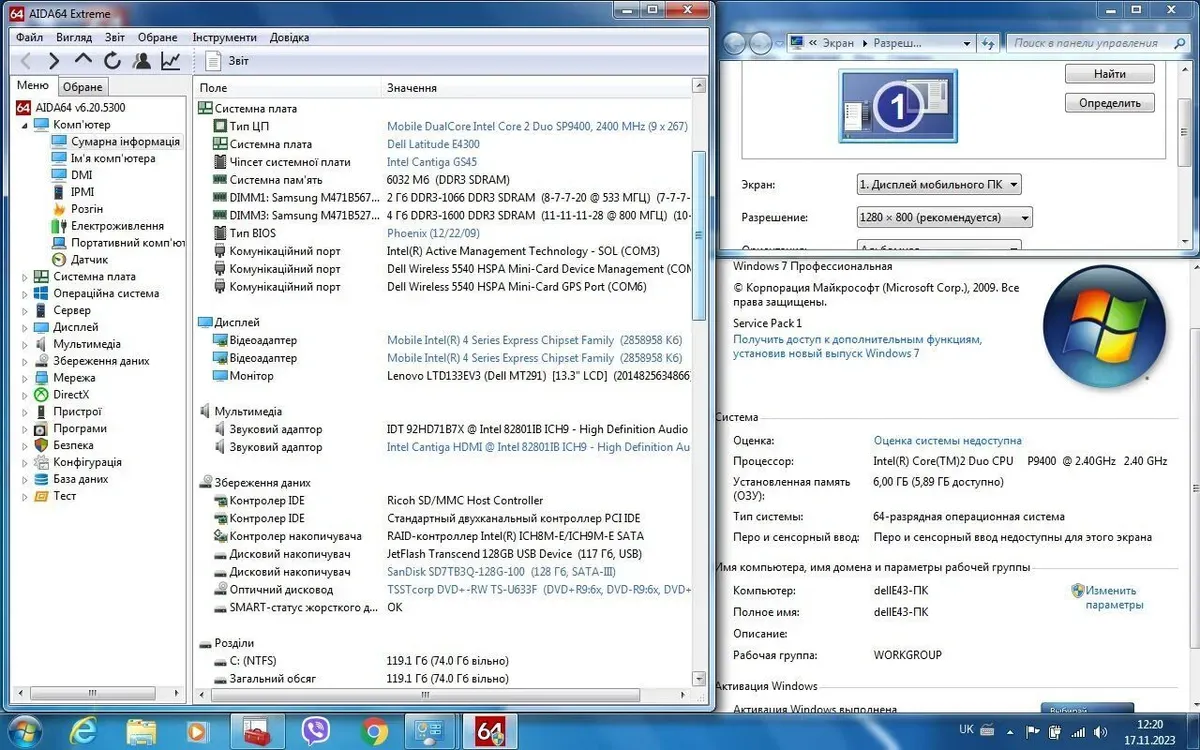This screenshot has width=1200, height=750.
Task: Click the forward navigation arrow in AIDA64
Action: [x=54, y=61]
